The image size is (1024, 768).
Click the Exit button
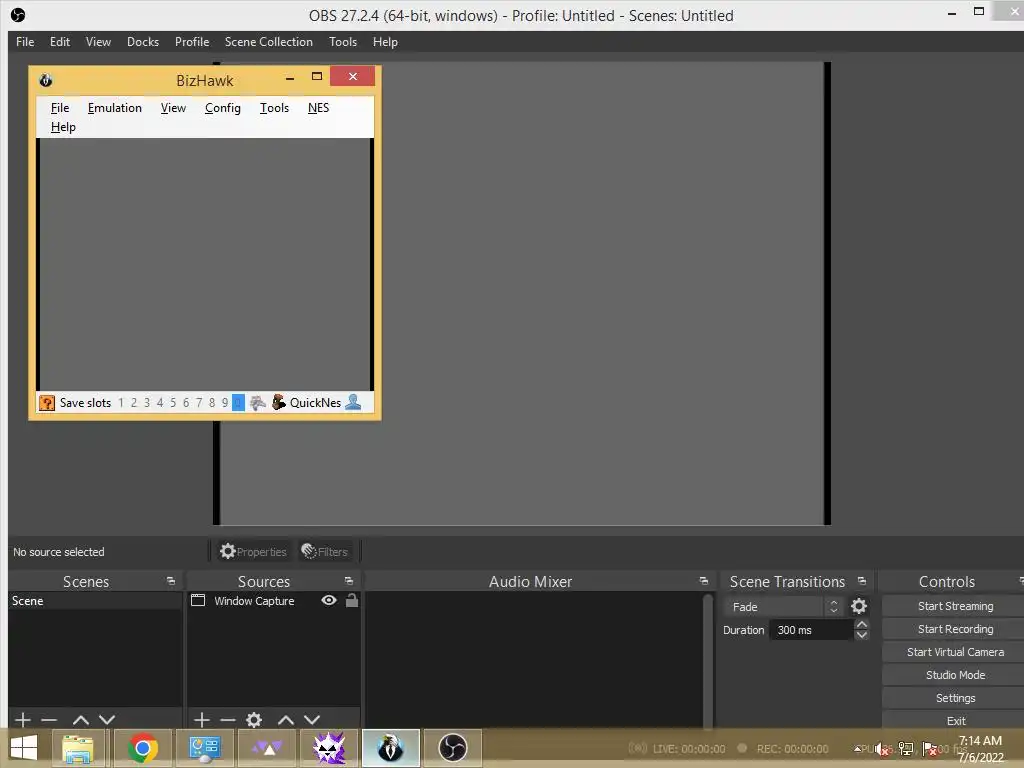point(955,720)
